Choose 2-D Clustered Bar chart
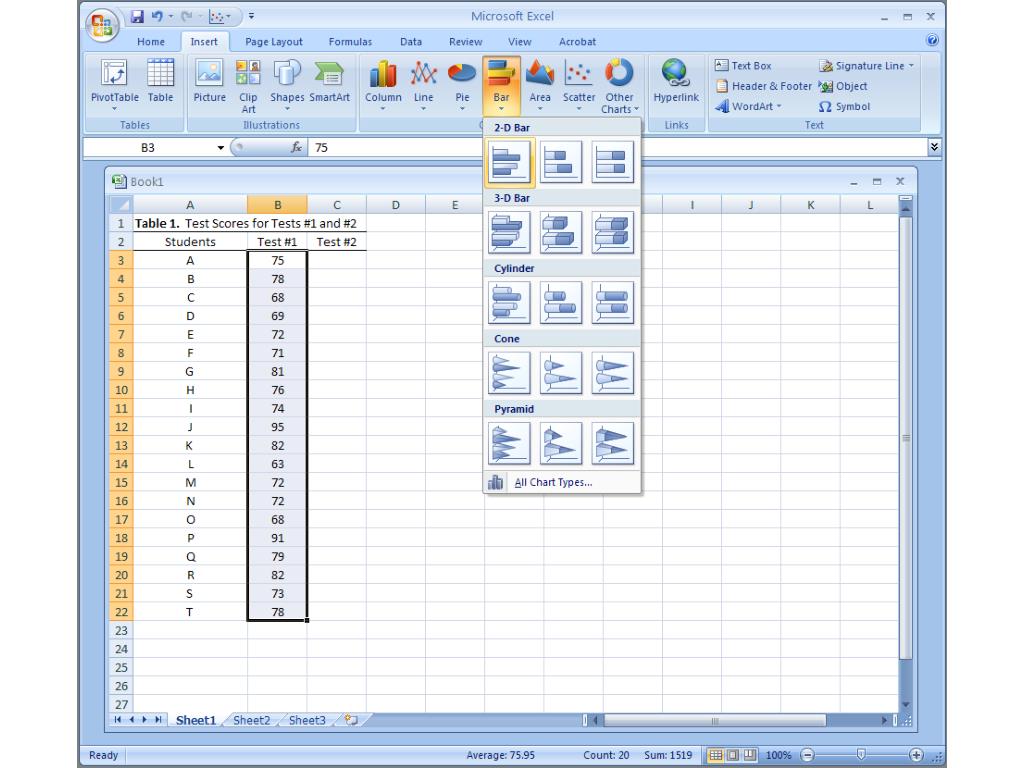The image size is (1024, 768). 509,162
